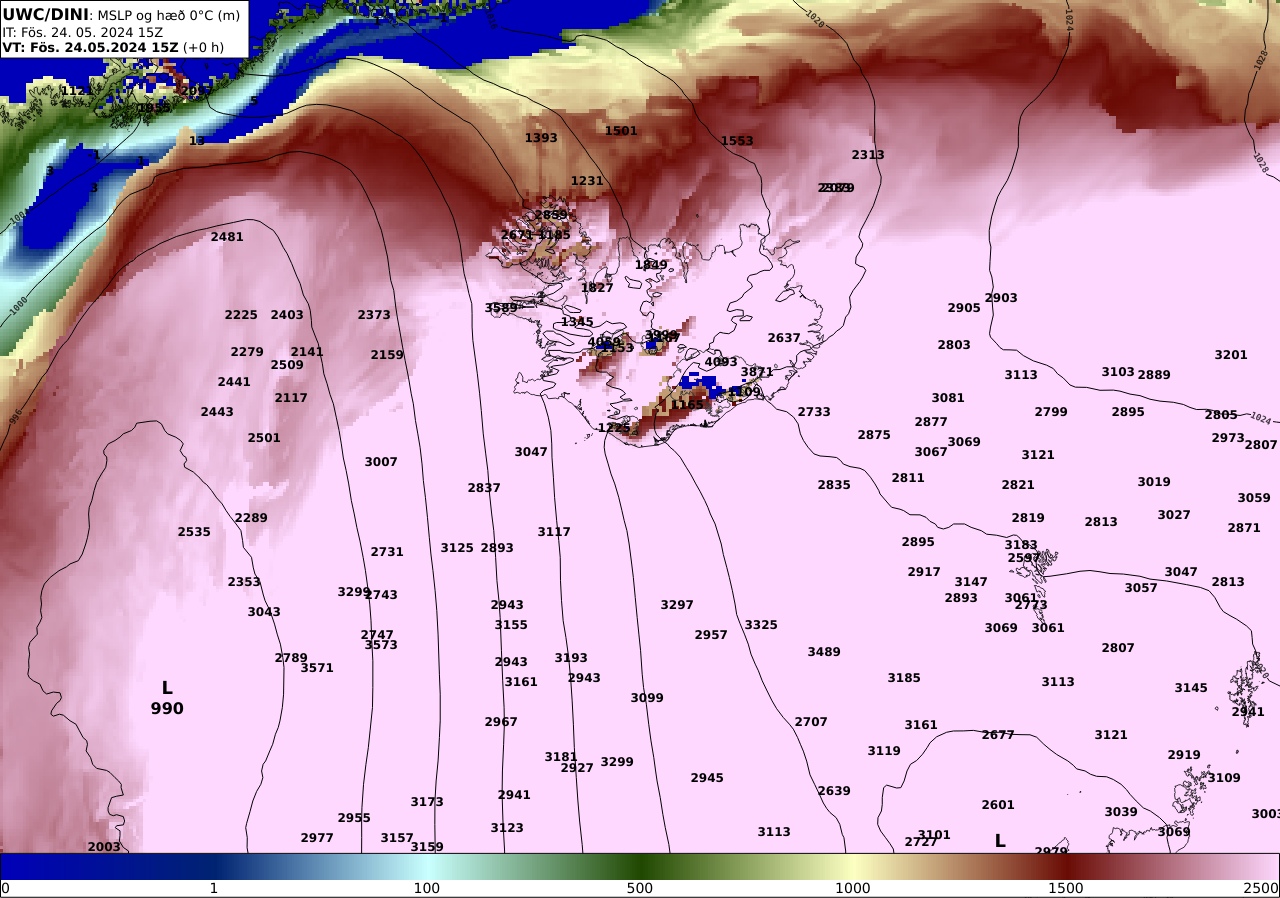Click the color scale label 1000
The width and height of the screenshot is (1280, 898).
pos(853,888)
